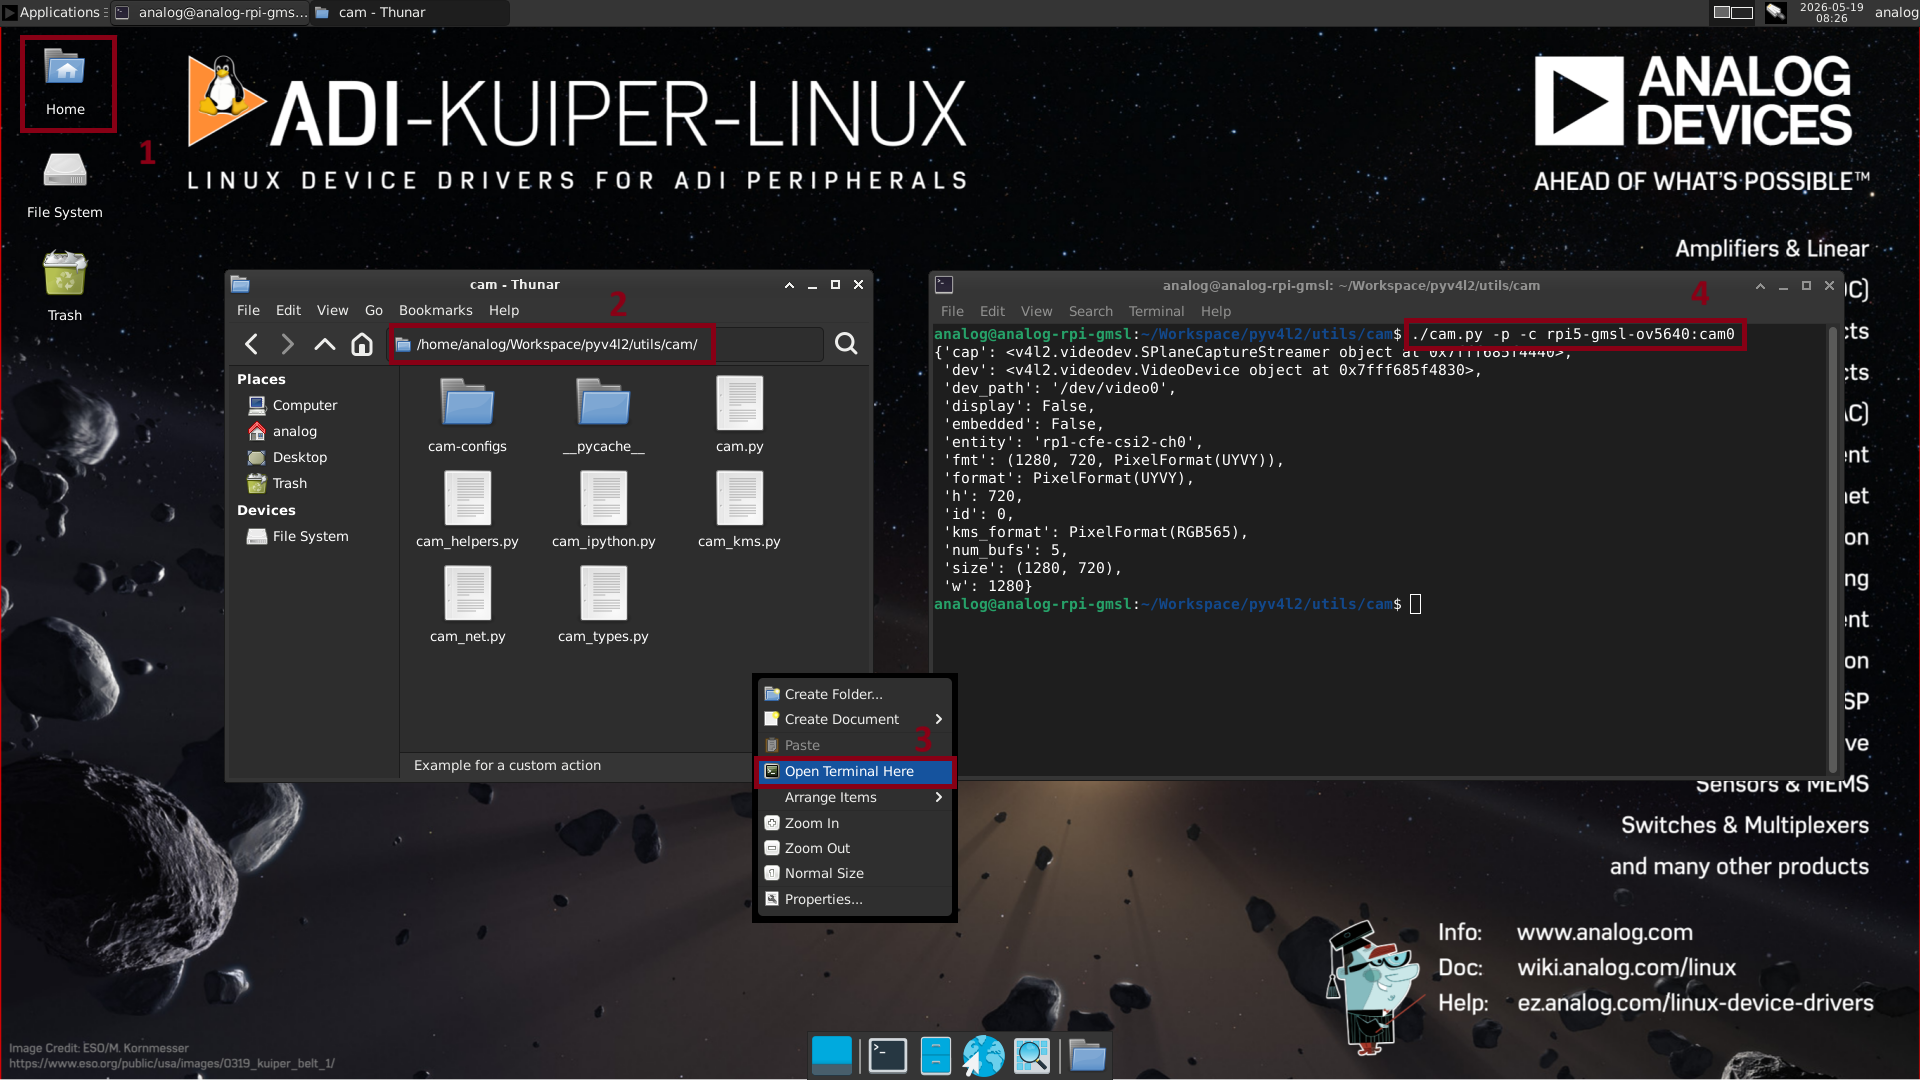Go back in Thunar navigation

pos(252,344)
